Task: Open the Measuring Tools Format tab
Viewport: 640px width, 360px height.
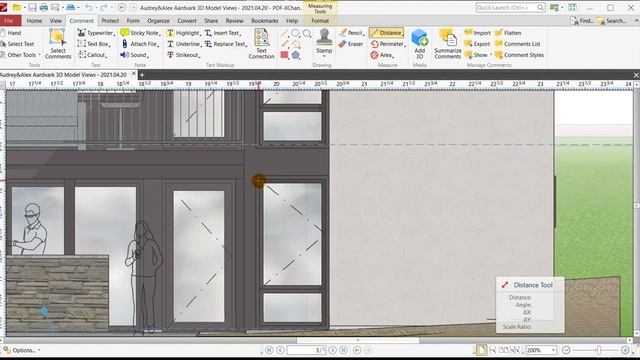Action: 320,20
